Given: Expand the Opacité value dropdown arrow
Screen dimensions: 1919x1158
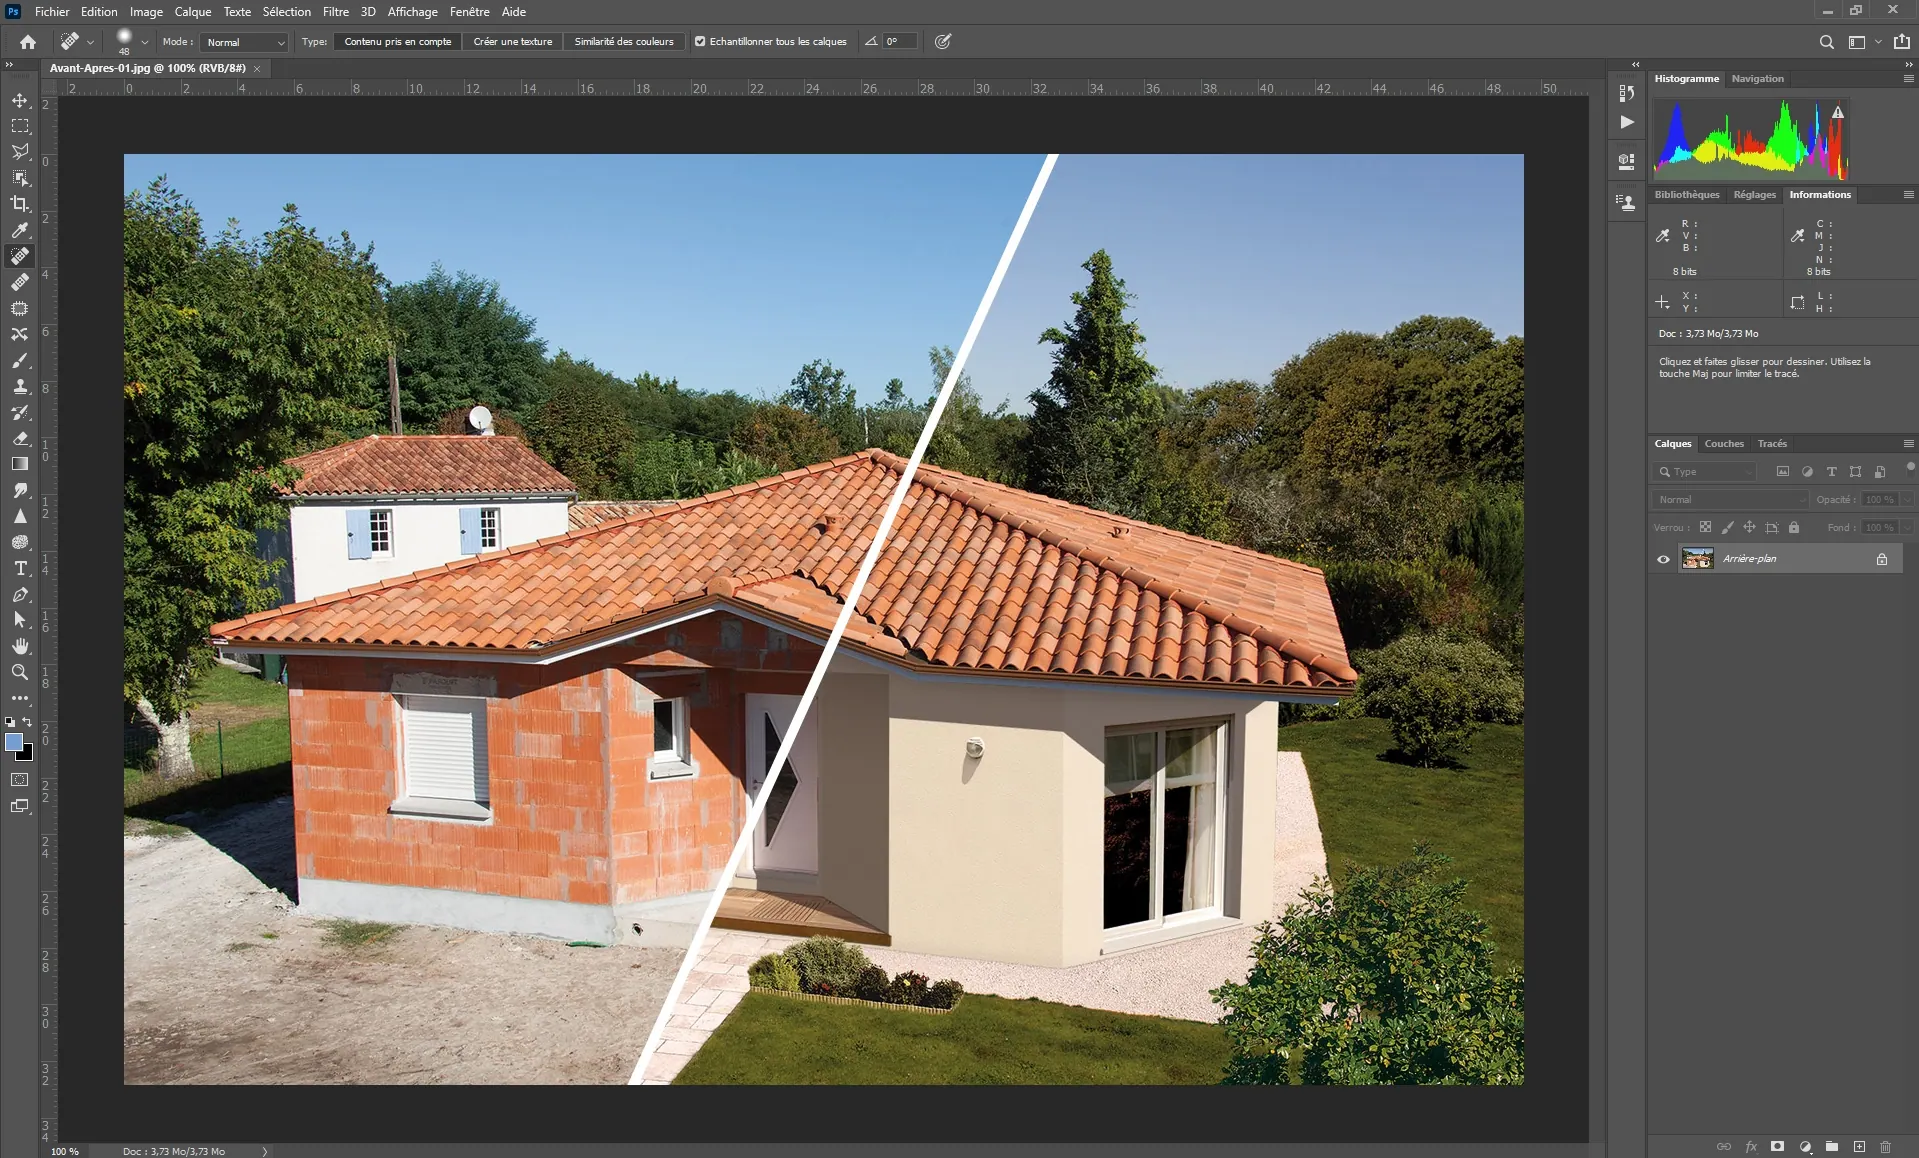Looking at the screenshot, I should (1908, 500).
